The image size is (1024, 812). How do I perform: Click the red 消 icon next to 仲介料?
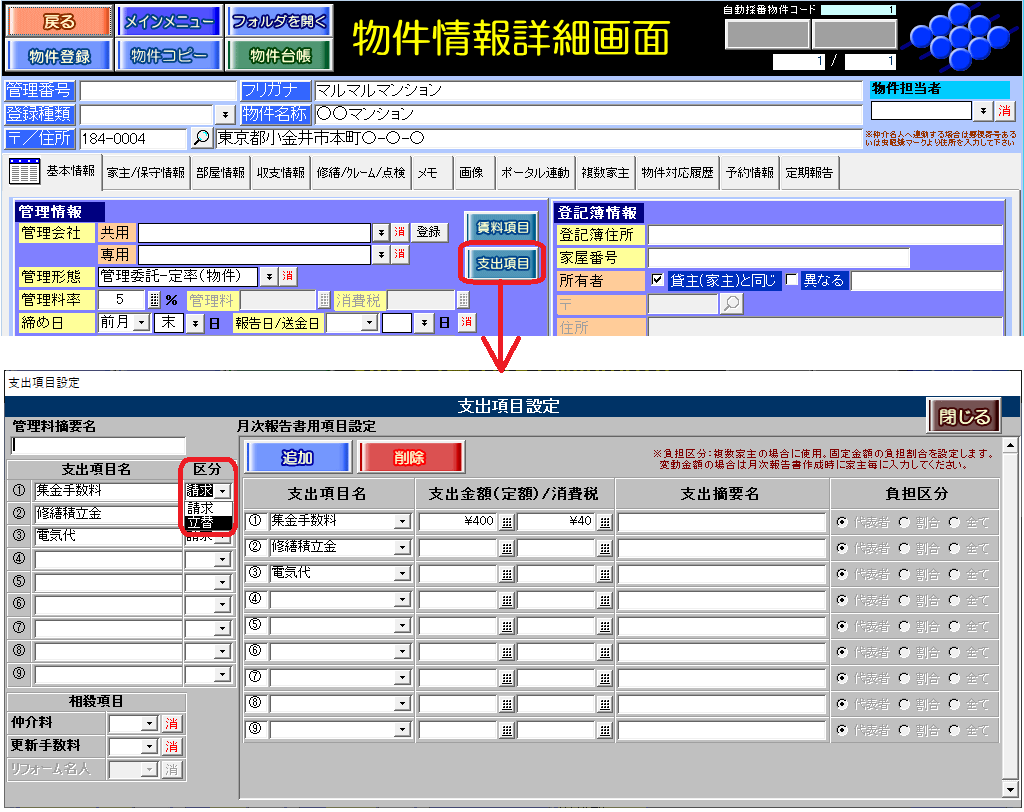pos(172,724)
